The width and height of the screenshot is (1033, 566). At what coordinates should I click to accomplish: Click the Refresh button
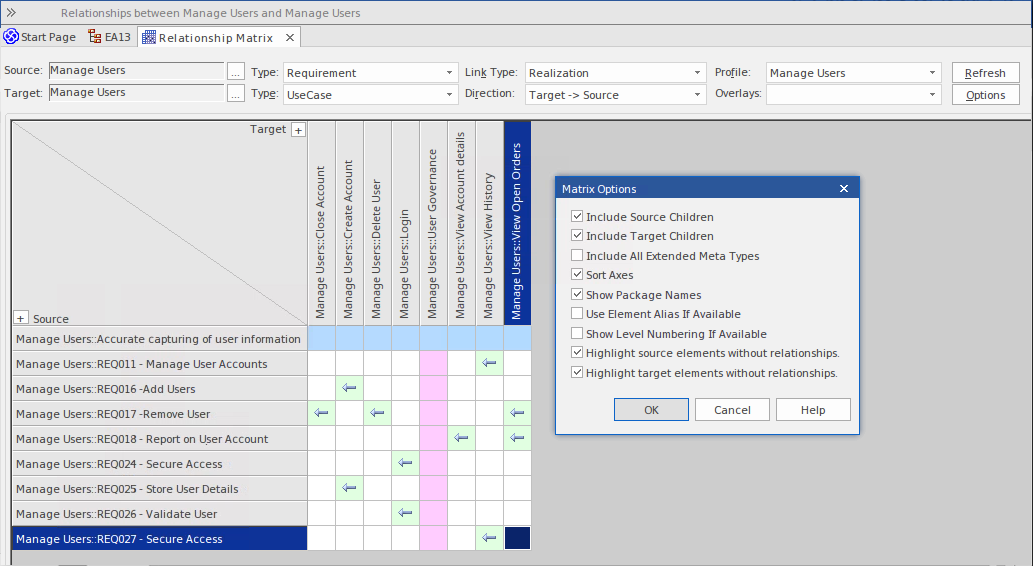click(985, 73)
